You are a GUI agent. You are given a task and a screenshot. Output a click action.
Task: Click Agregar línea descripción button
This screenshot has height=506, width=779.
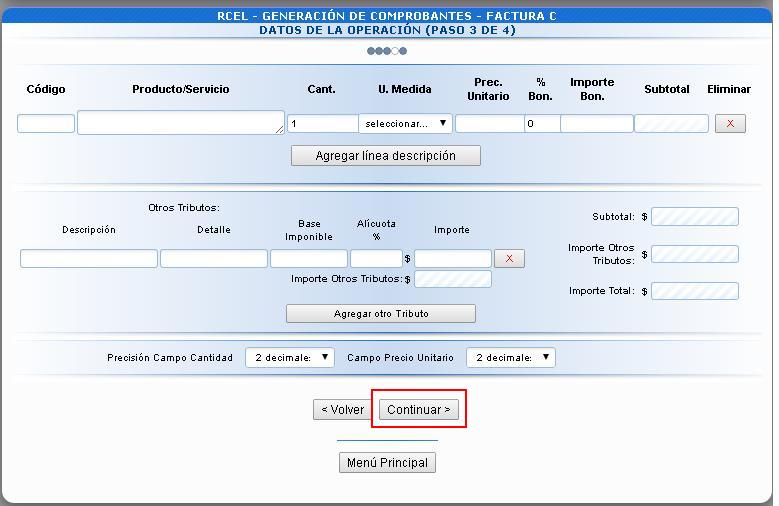(x=385, y=156)
